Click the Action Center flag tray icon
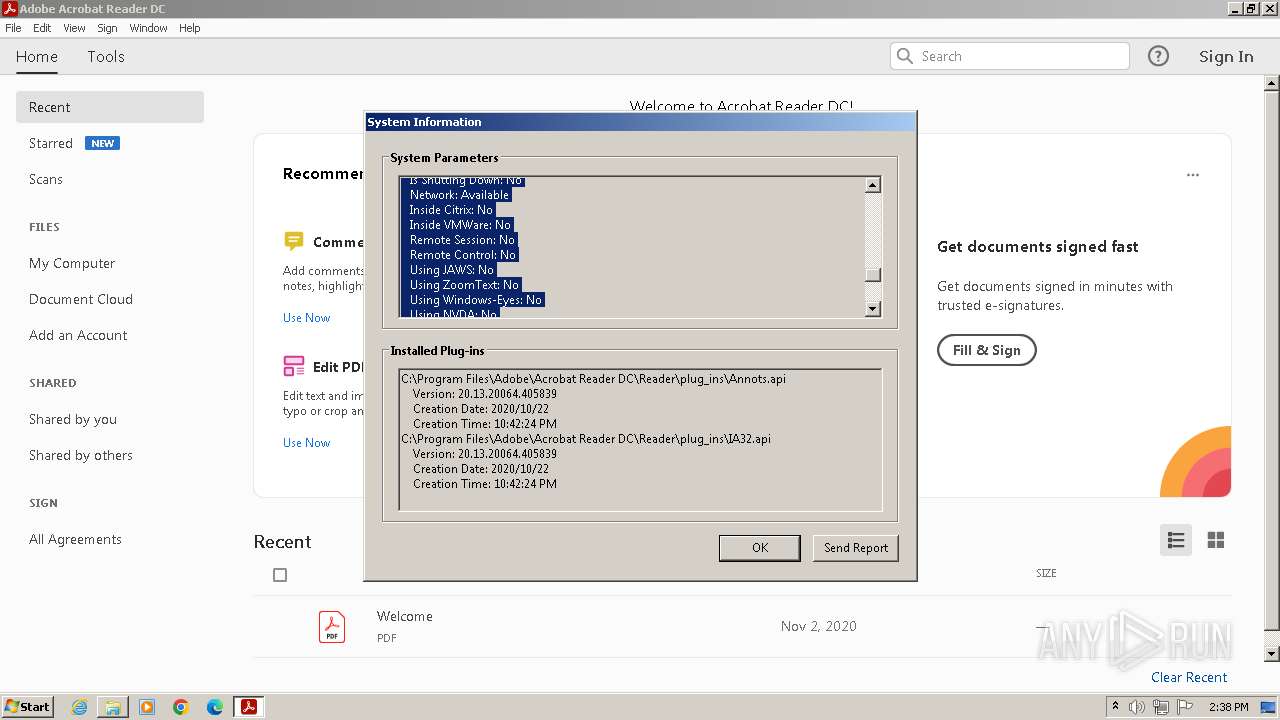Screen dimensions: 1280x720 click(1185, 707)
